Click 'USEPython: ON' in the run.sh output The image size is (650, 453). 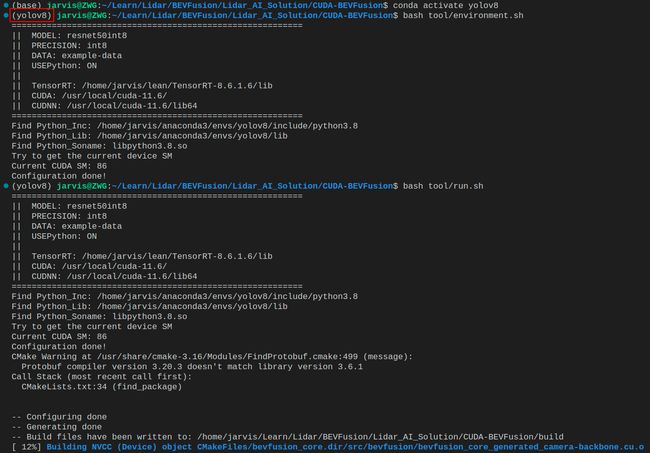pos(64,236)
